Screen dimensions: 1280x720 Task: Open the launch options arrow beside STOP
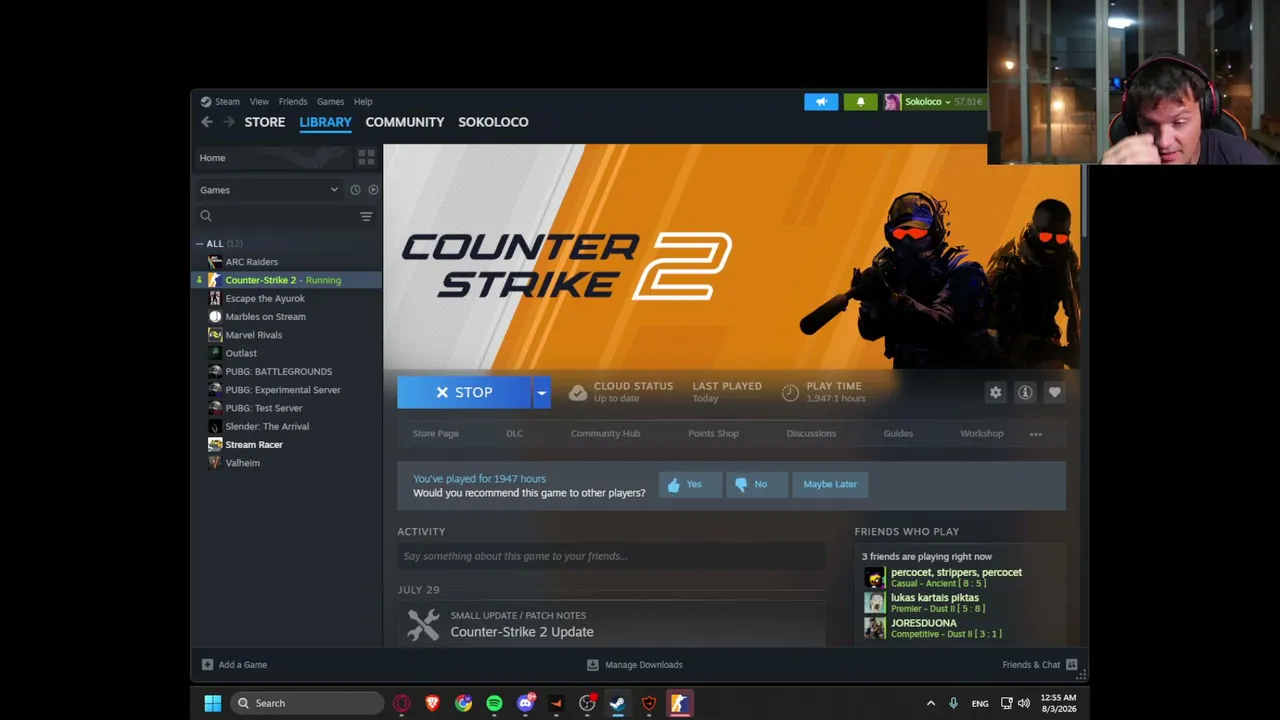(541, 393)
